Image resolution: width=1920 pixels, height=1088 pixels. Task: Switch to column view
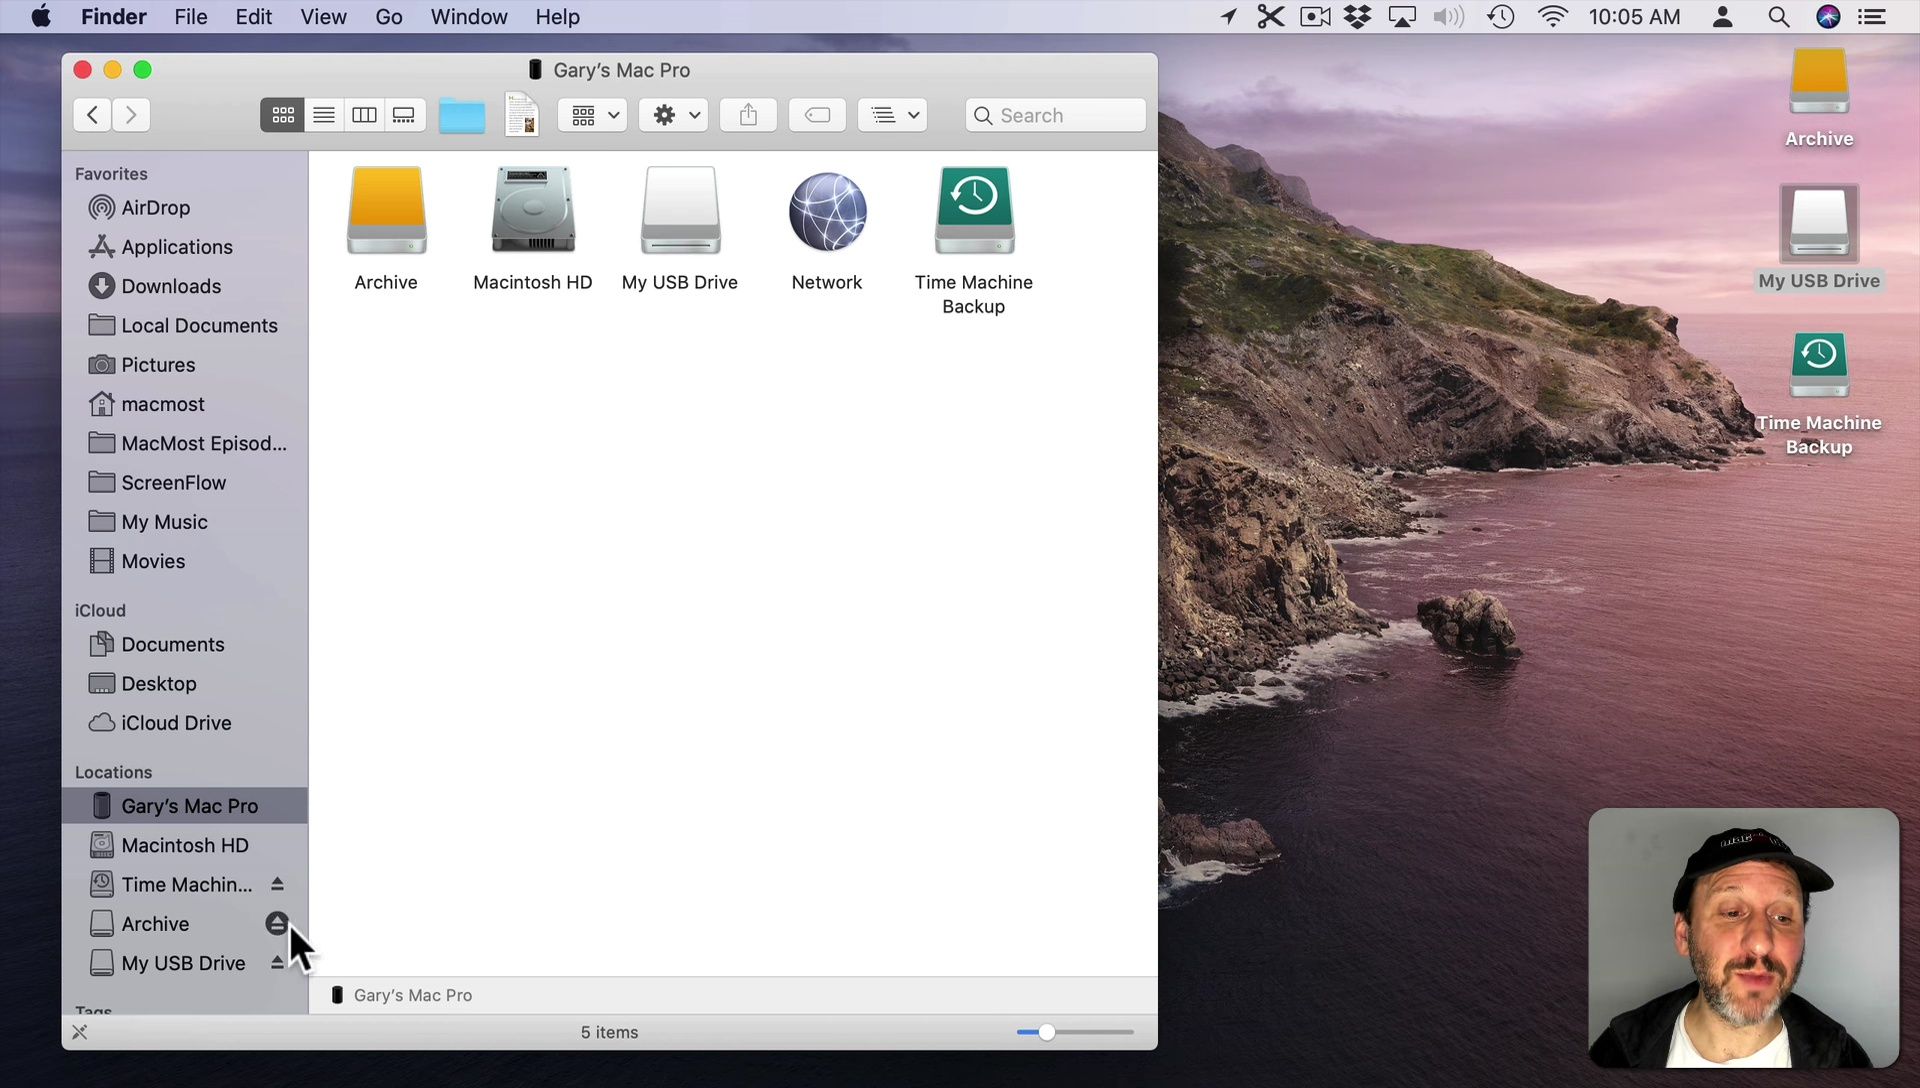(364, 115)
